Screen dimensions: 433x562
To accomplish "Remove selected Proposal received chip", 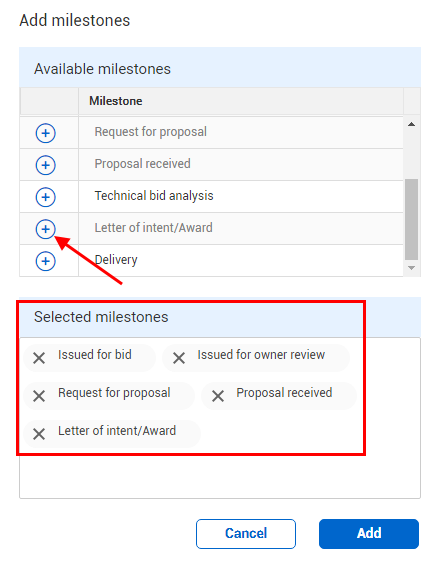I will click(x=218, y=396).
